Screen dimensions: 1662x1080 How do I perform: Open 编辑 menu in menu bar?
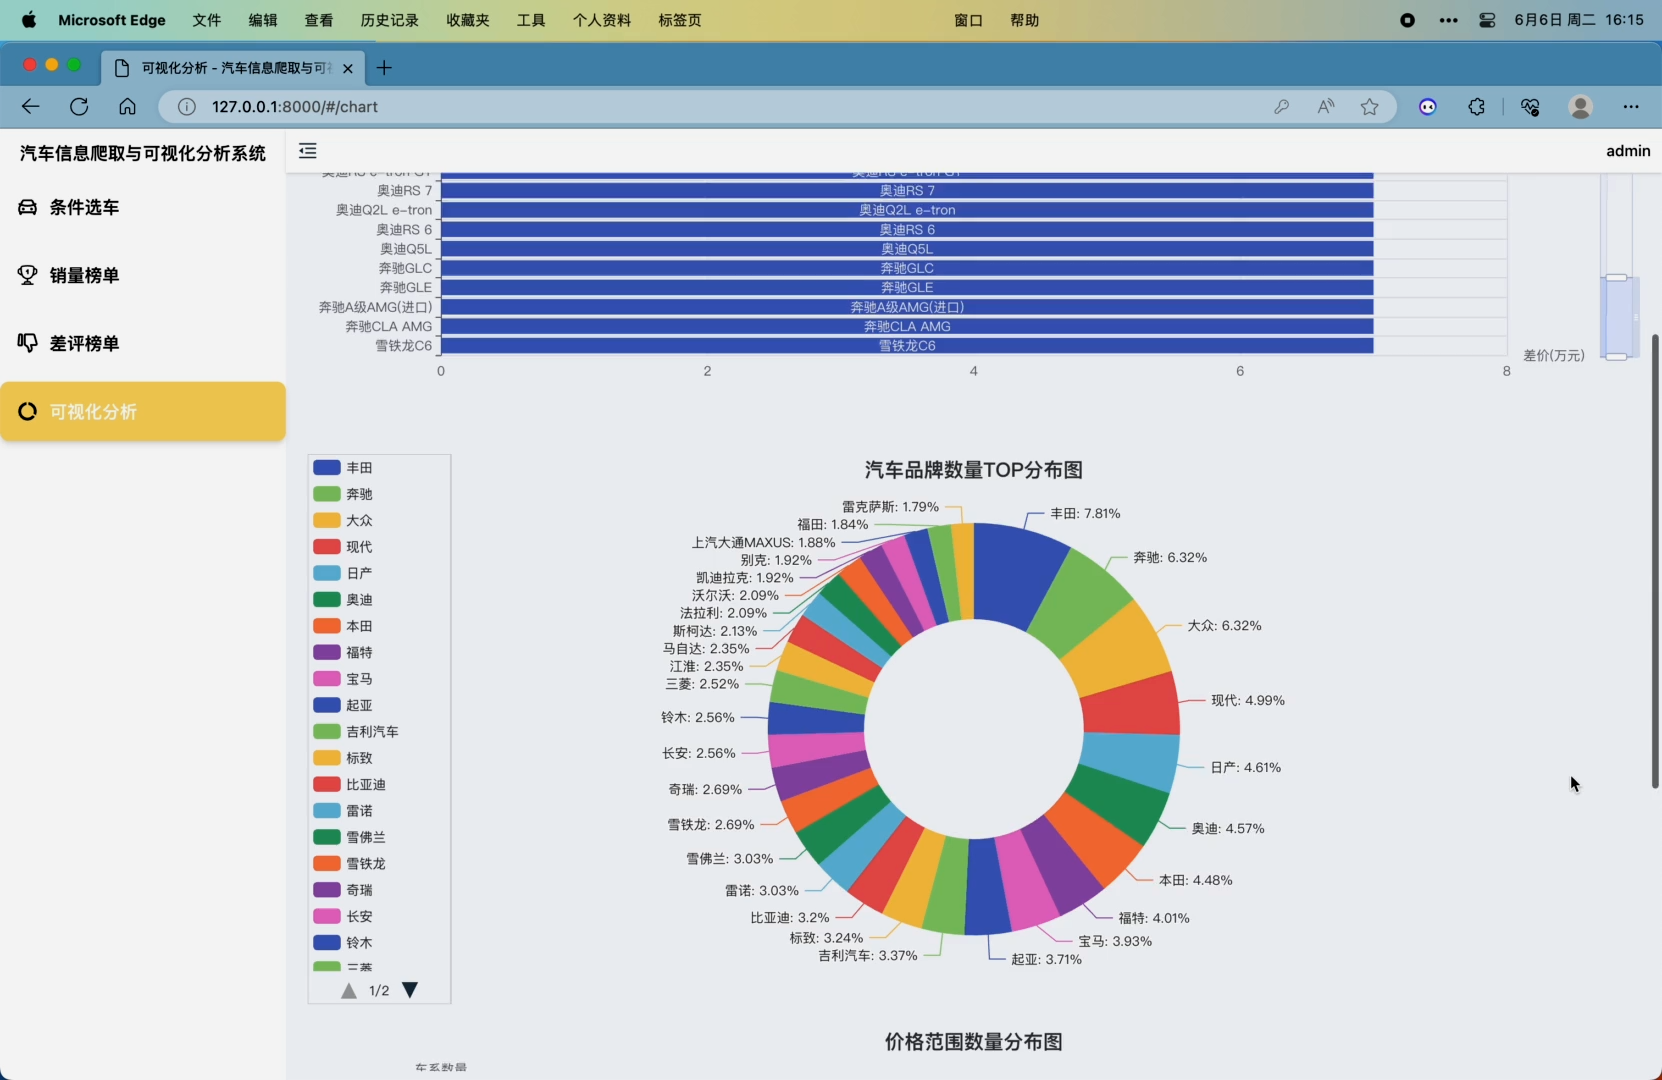[263, 20]
